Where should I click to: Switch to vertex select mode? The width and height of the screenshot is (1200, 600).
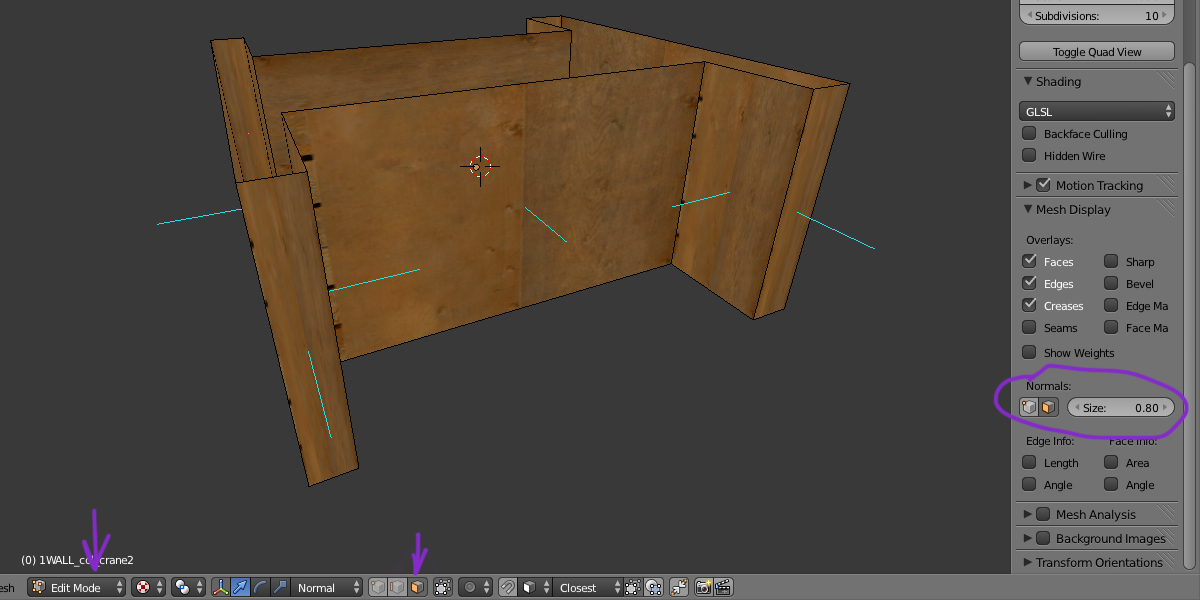pyautogui.click(x=379, y=588)
